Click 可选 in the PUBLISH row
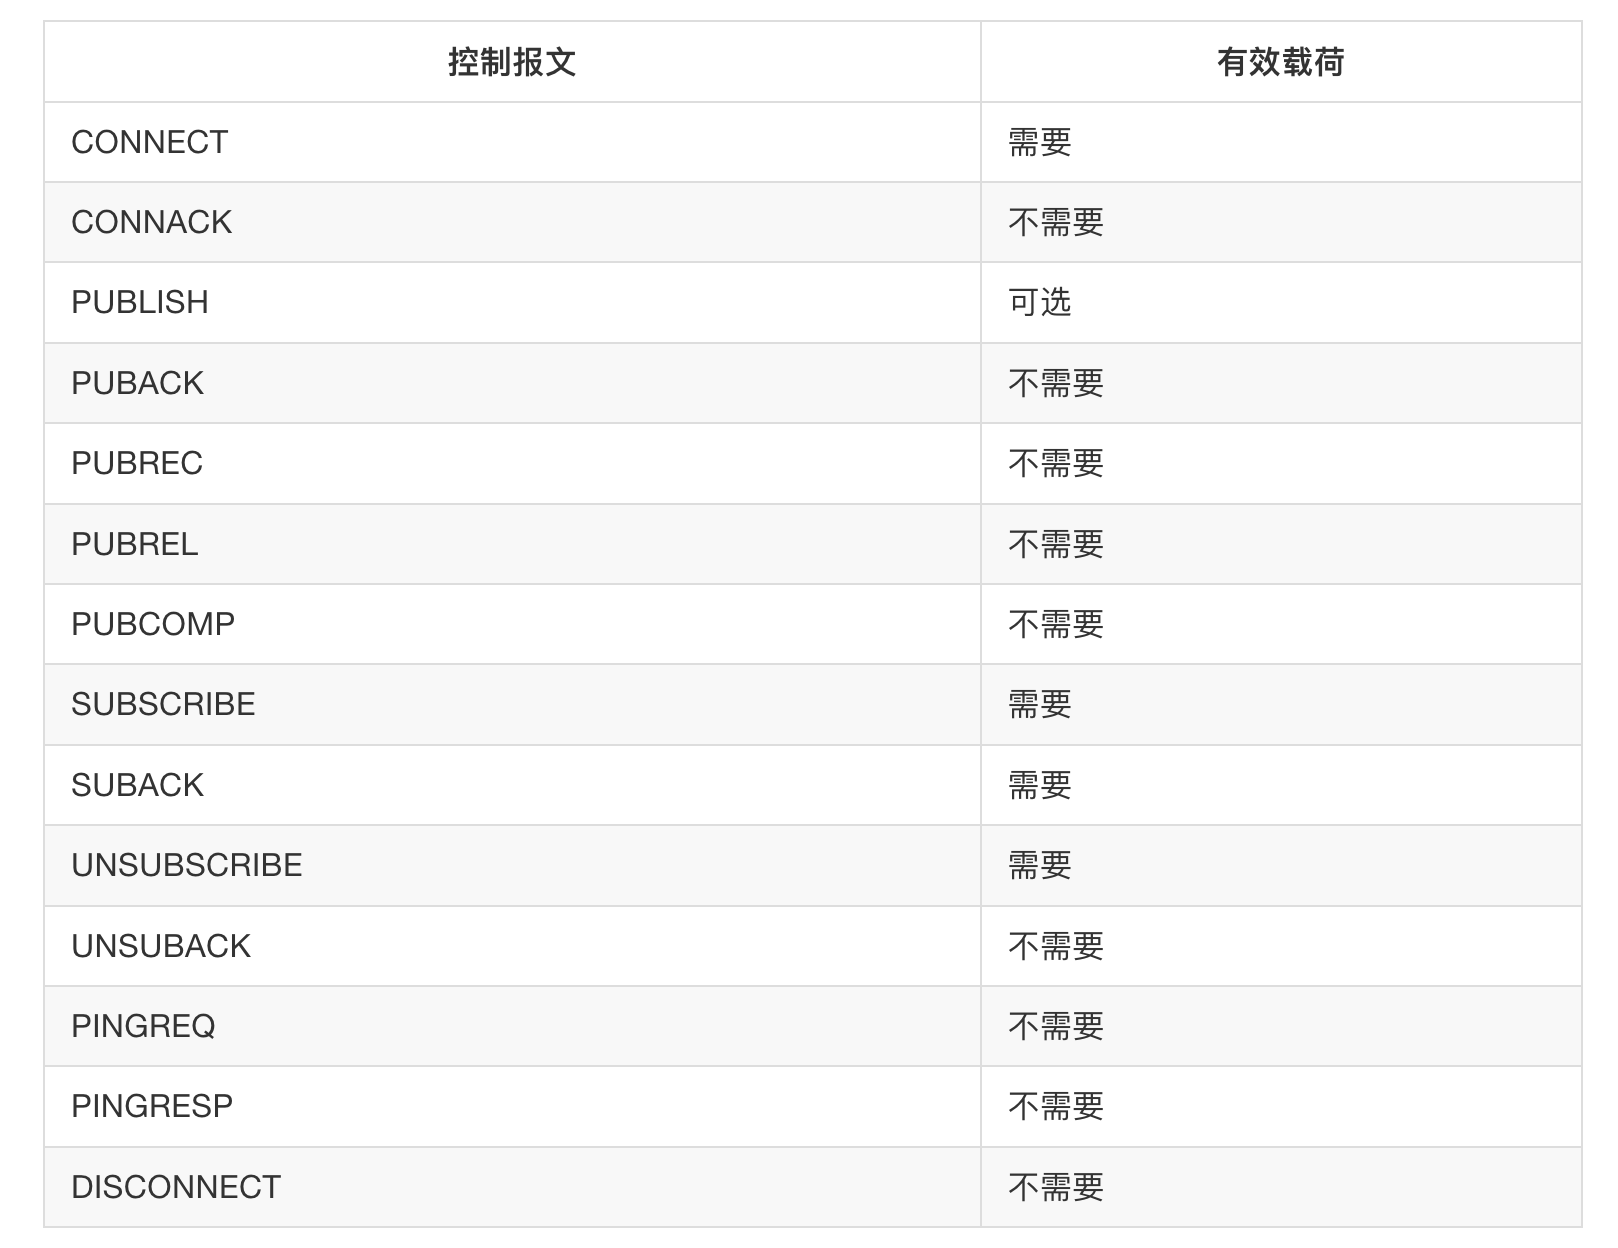 pyautogui.click(x=1040, y=302)
